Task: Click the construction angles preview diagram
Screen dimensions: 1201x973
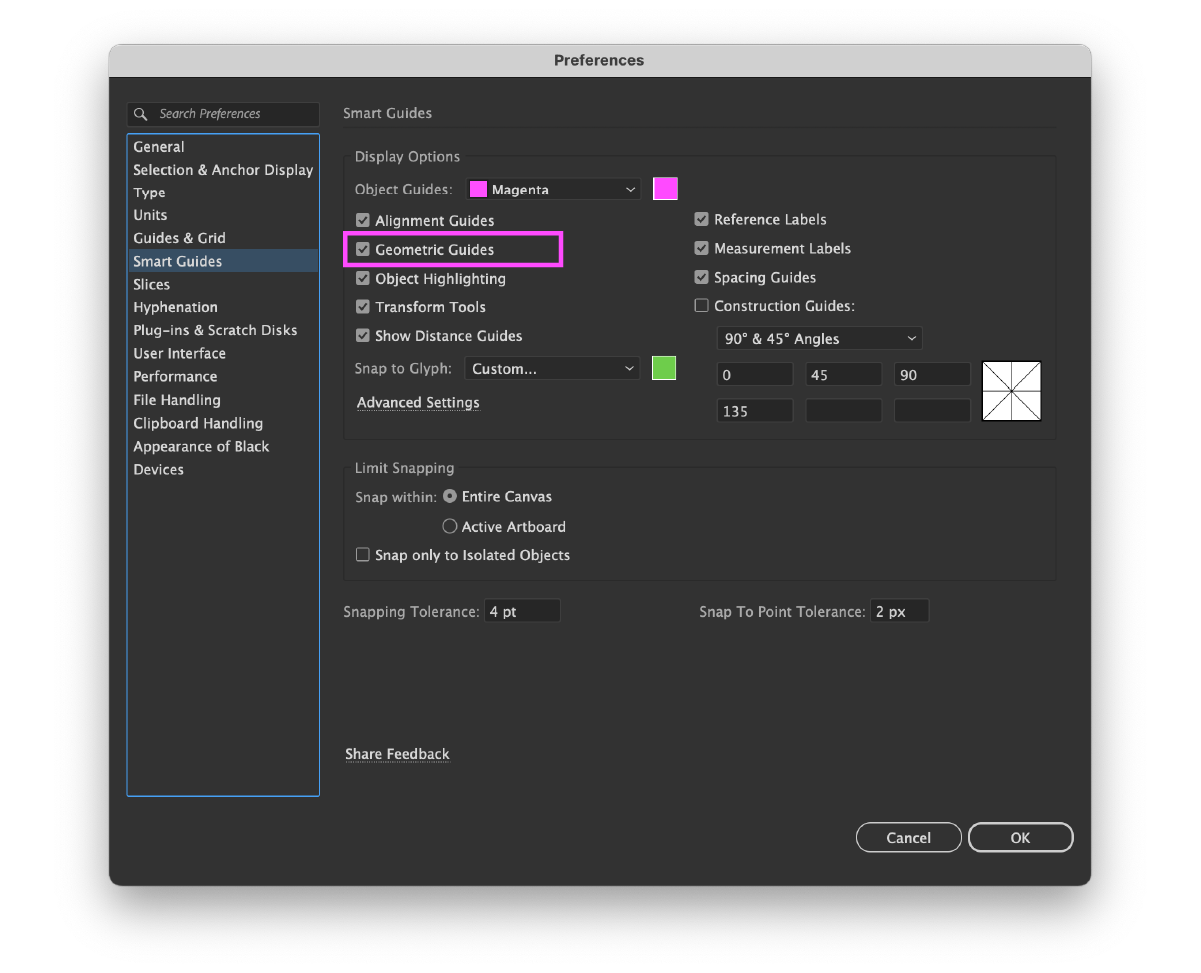Action: pyautogui.click(x=1011, y=391)
